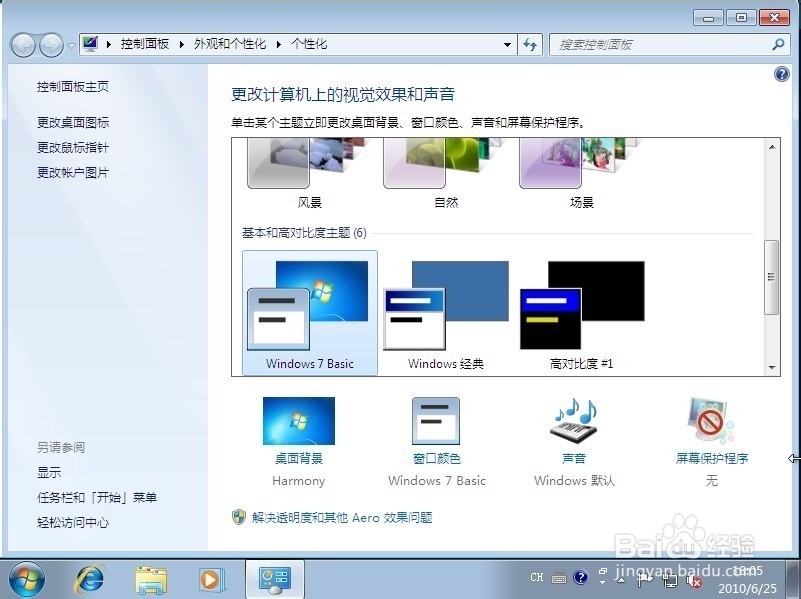Click CH language indicator in tray
This screenshot has height=599, width=801.
point(537,577)
